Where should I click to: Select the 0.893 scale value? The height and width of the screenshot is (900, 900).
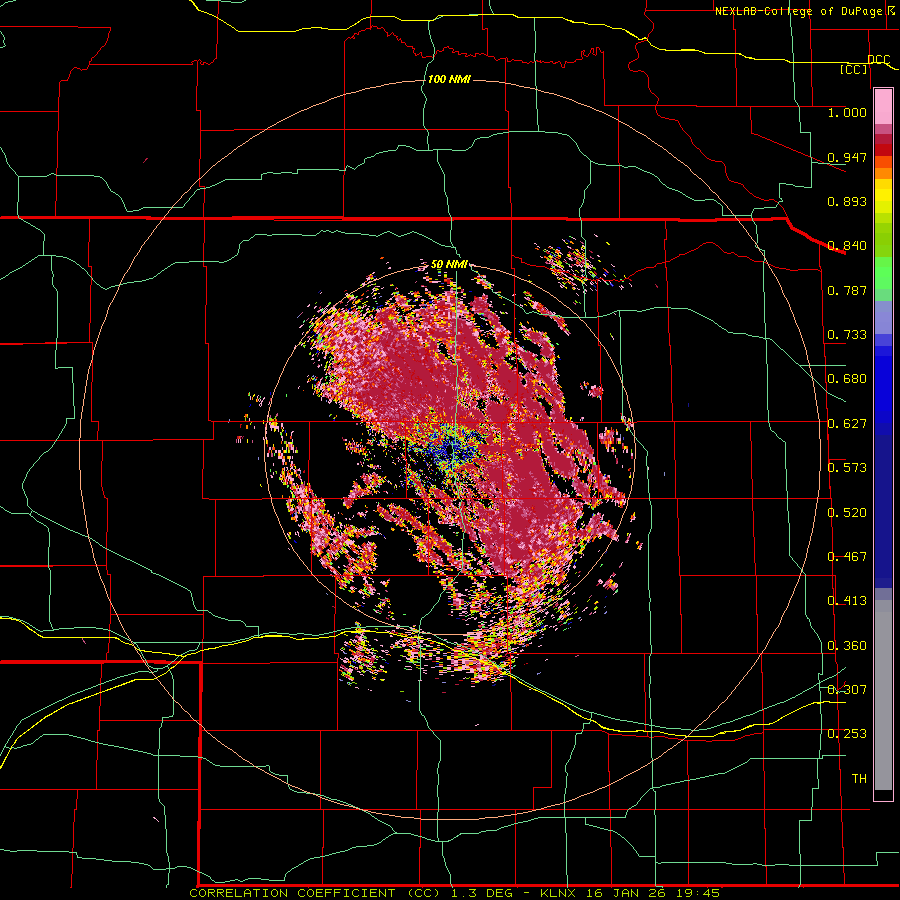click(x=847, y=201)
